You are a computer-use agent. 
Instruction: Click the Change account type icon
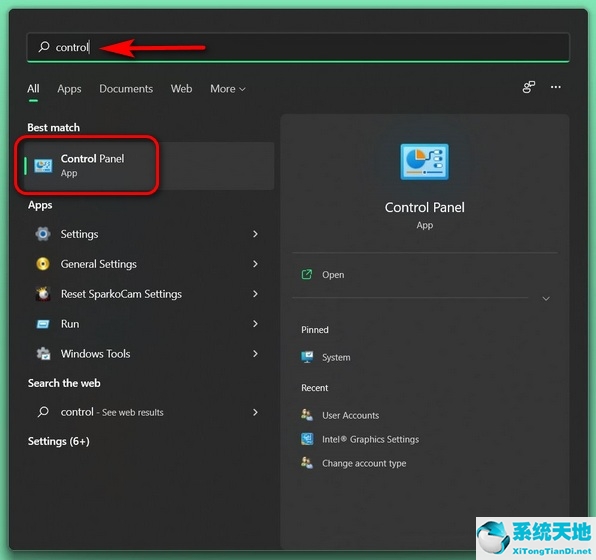(x=307, y=463)
